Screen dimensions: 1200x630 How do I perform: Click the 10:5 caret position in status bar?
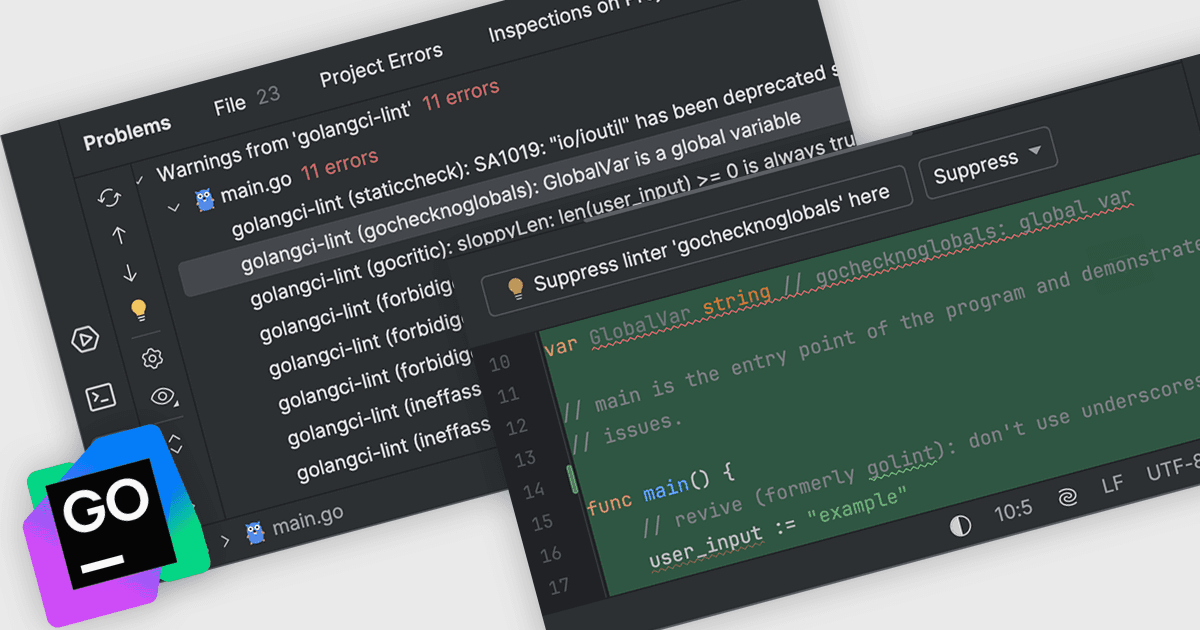point(1013,512)
